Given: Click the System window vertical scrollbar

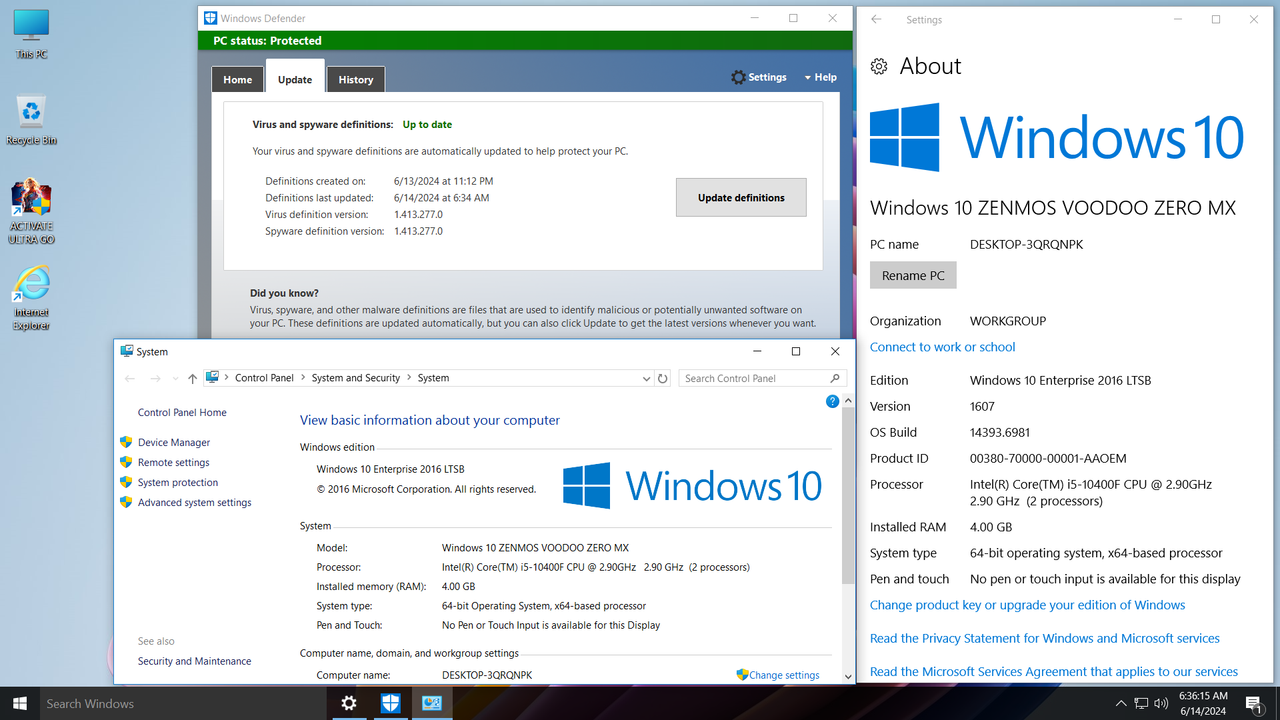Looking at the screenshot, I should (x=849, y=496).
